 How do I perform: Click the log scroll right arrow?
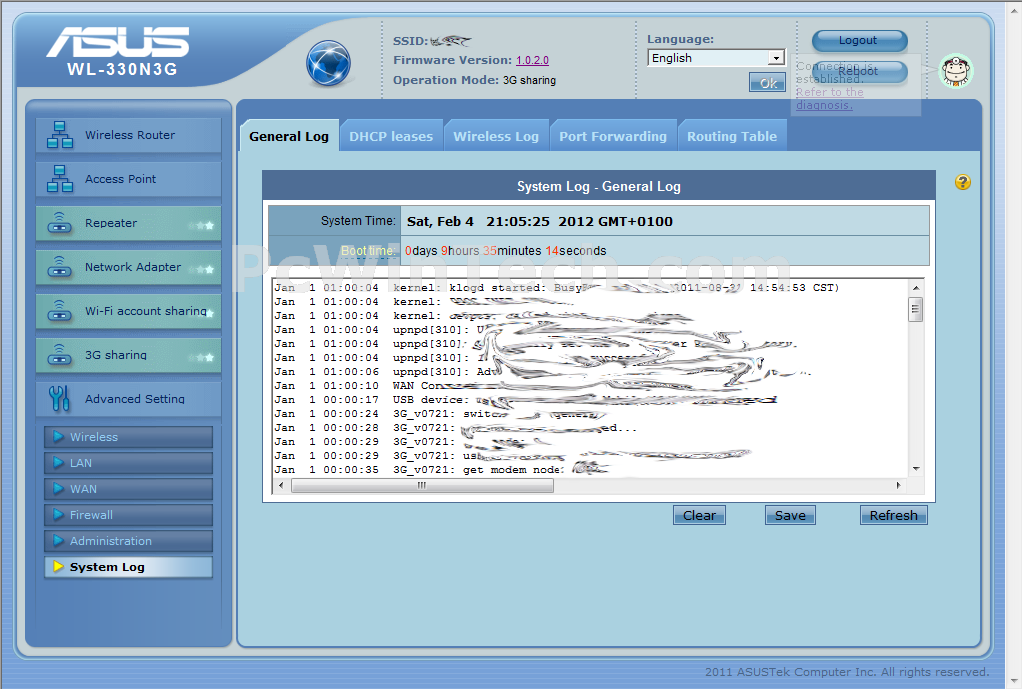[x=899, y=486]
